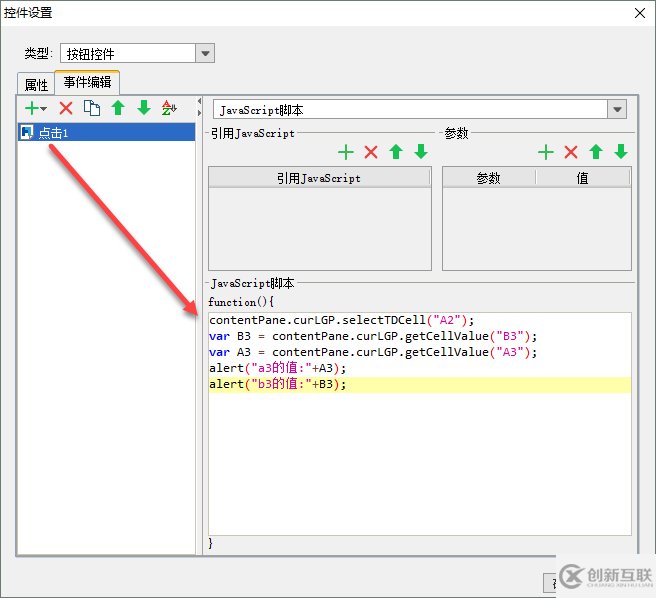
Task: Add a new parameter with plus icon
Action: (546, 152)
